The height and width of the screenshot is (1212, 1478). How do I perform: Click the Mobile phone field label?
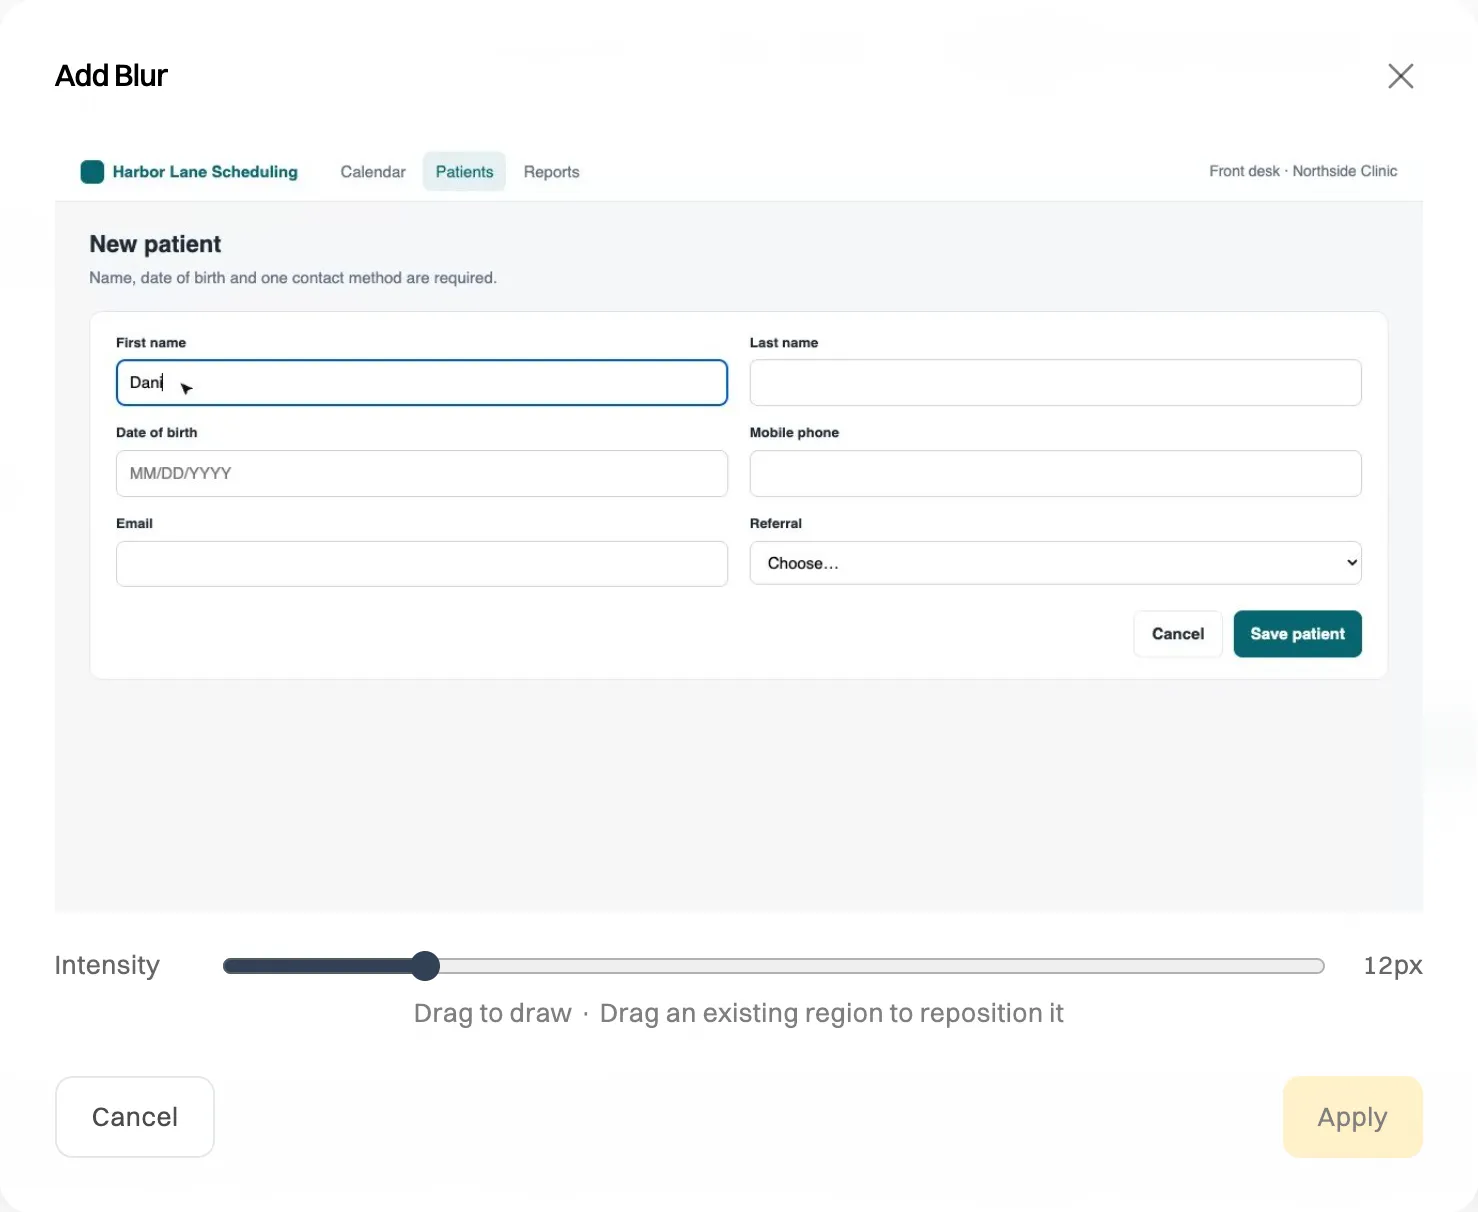794,433
